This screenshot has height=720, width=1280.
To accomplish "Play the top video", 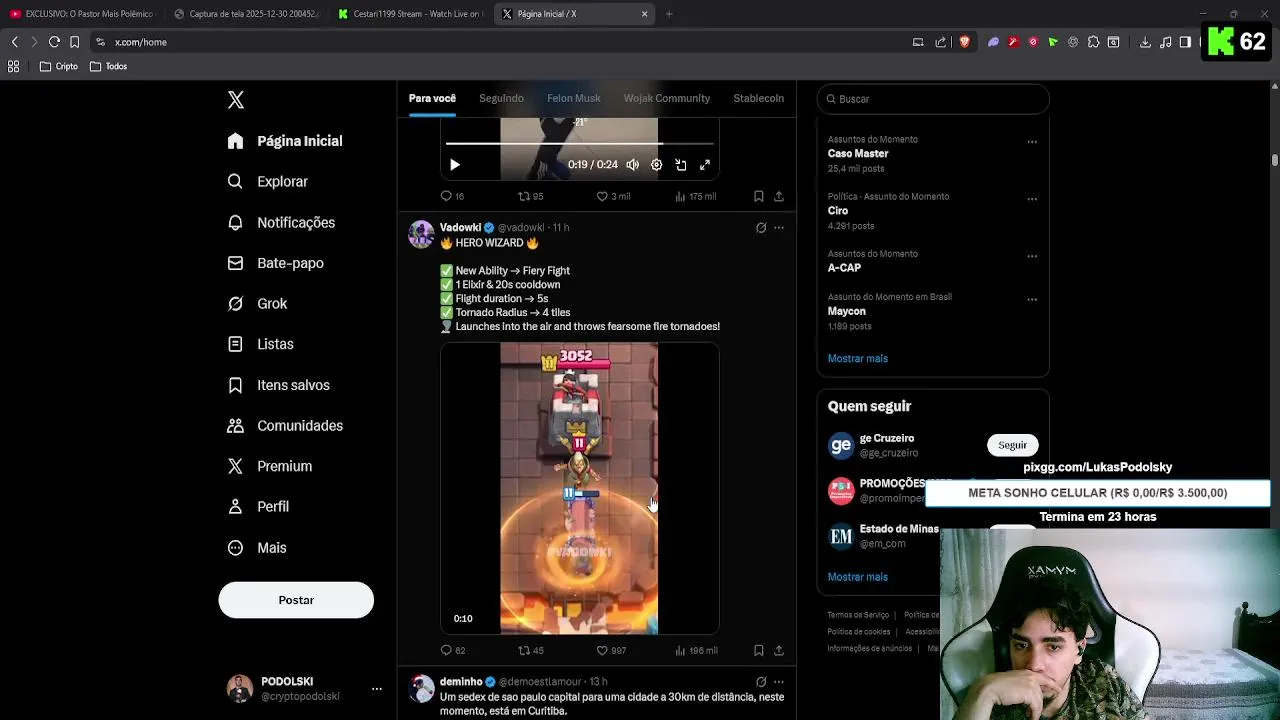I will (x=455, y=165).
